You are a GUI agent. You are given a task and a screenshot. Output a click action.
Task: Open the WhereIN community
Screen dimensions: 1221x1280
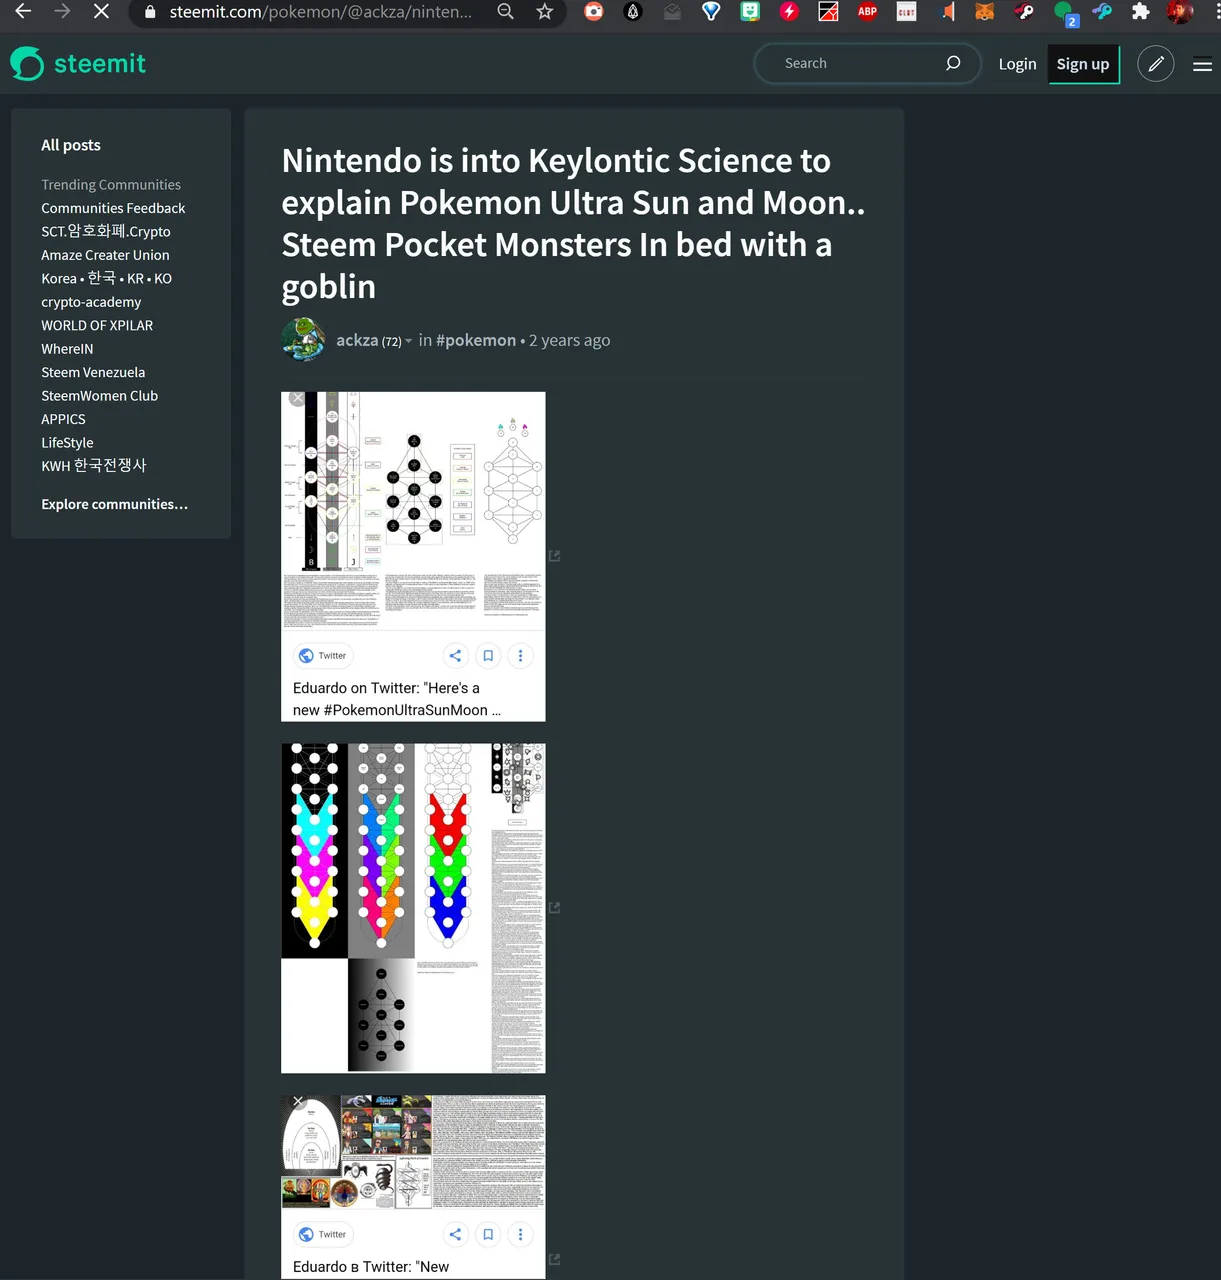pos(67,349)
